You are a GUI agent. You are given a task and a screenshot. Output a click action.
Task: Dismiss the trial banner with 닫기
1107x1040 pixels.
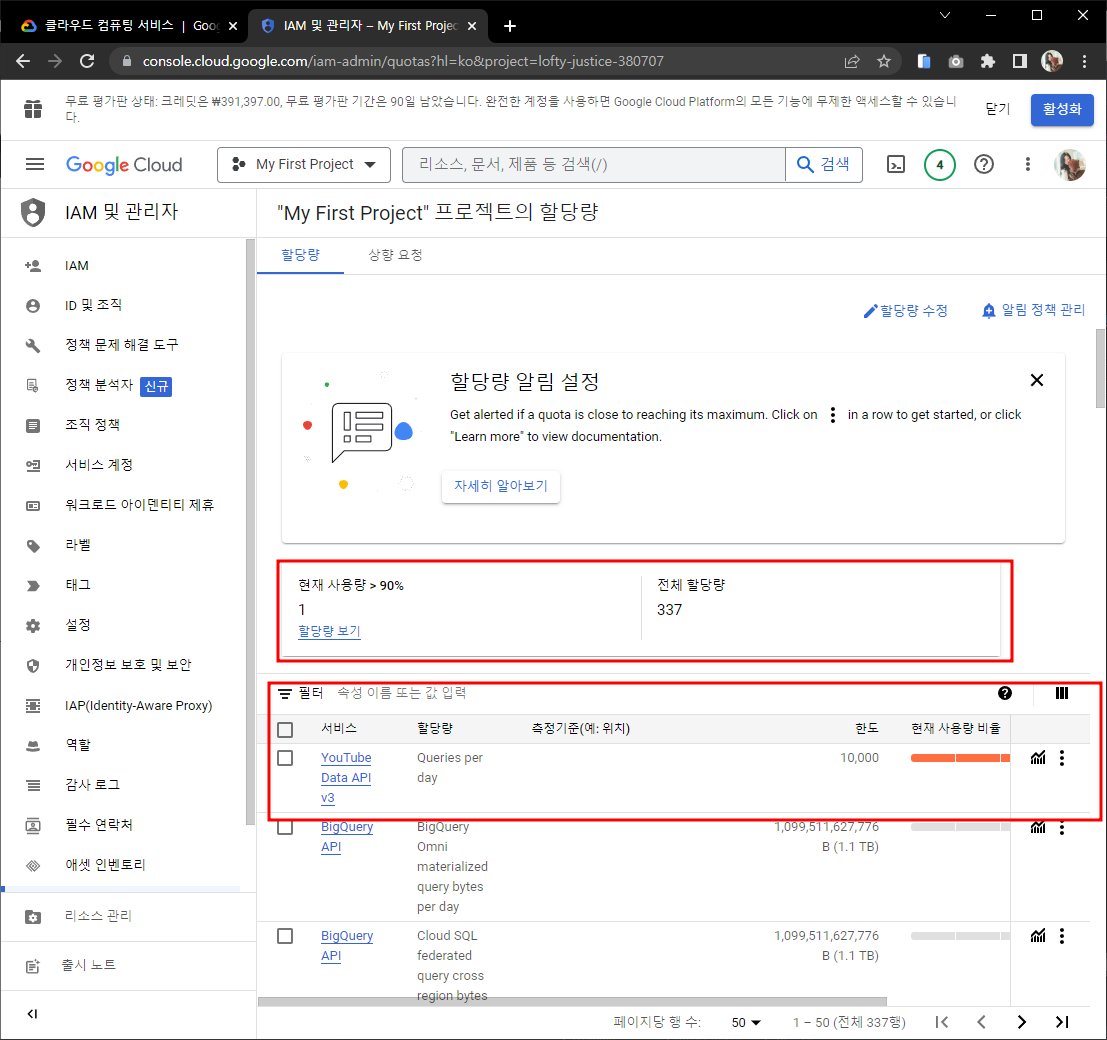click(x=998, y=109)
